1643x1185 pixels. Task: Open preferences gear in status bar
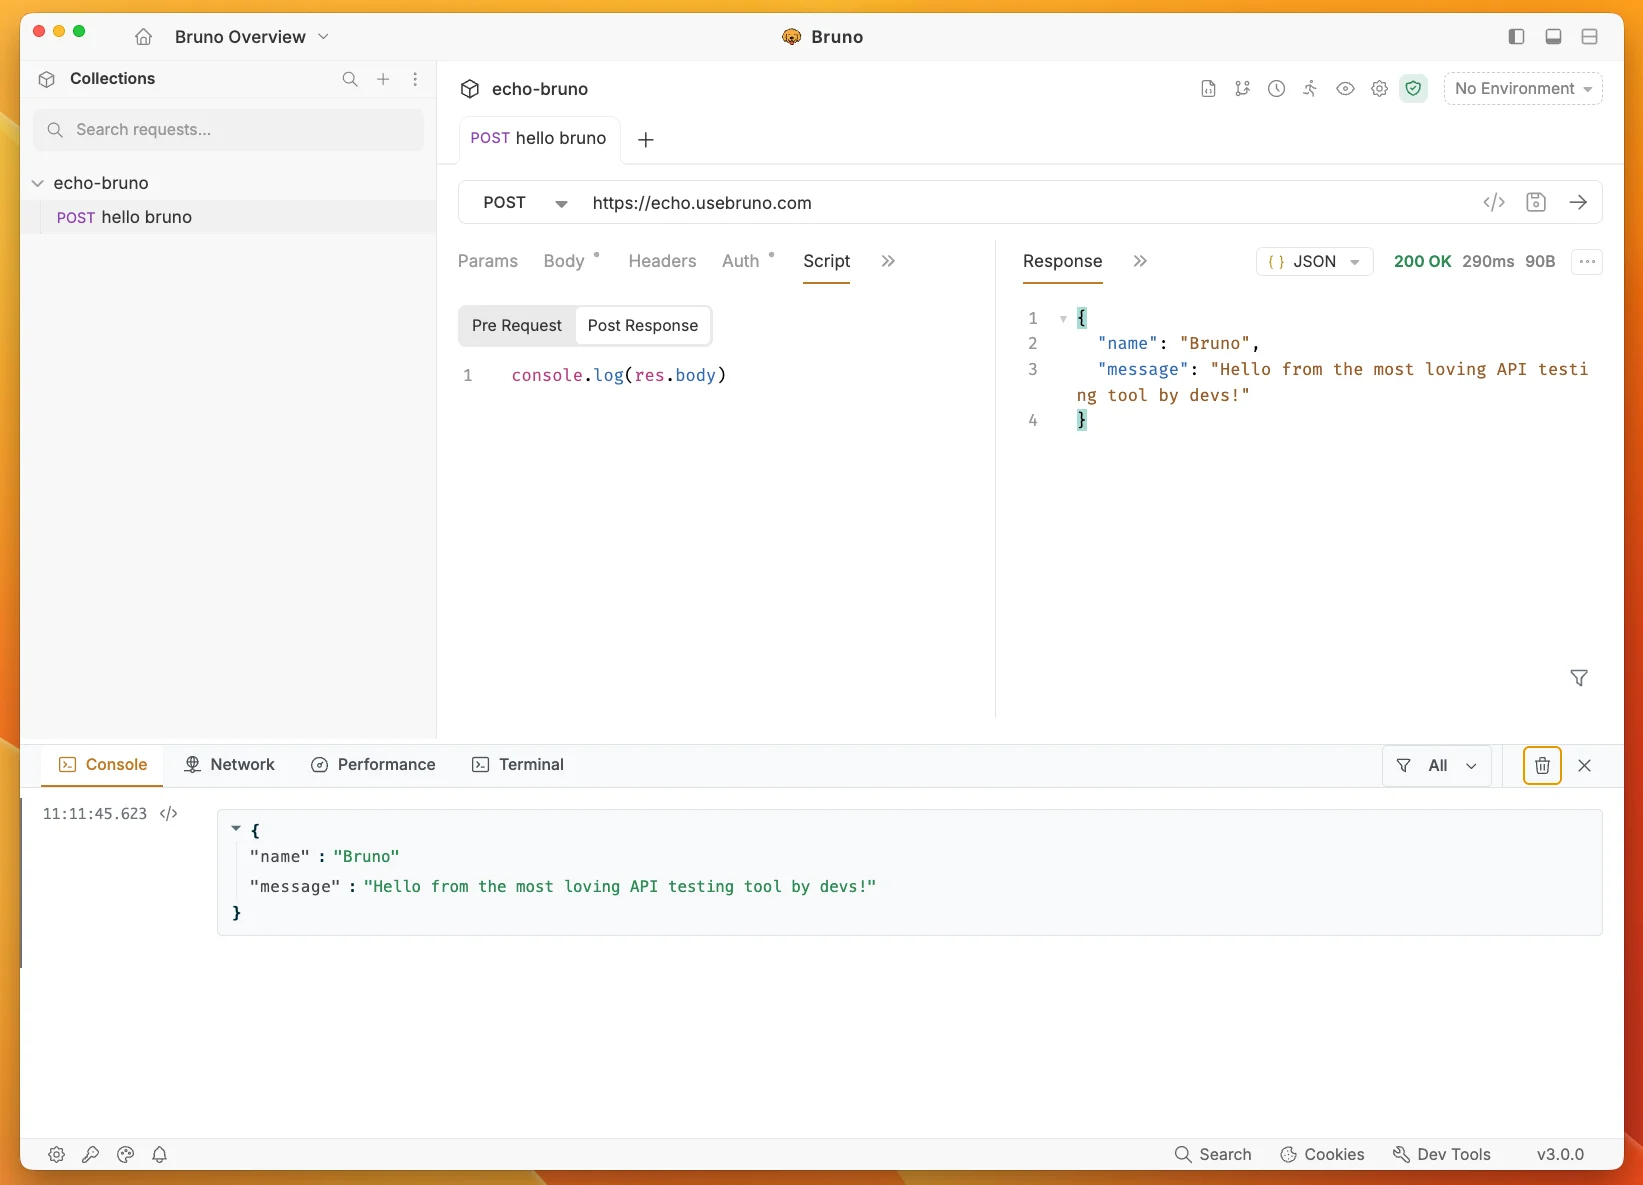56,1155
